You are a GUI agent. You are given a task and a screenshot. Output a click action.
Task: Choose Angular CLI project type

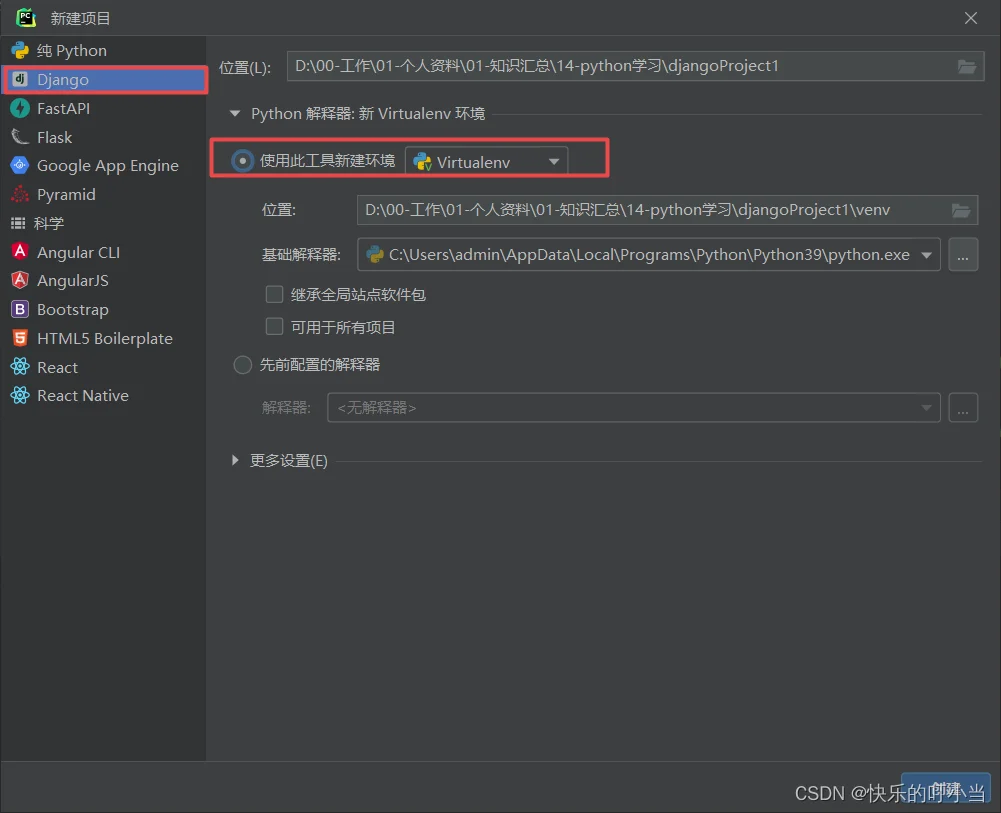coord(103,251)
